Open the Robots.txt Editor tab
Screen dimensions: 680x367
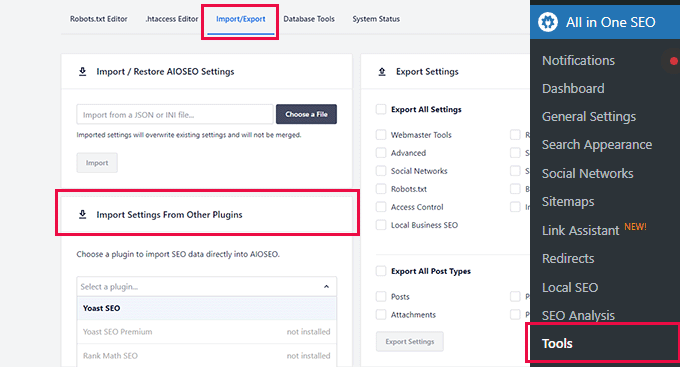(99, 19)
